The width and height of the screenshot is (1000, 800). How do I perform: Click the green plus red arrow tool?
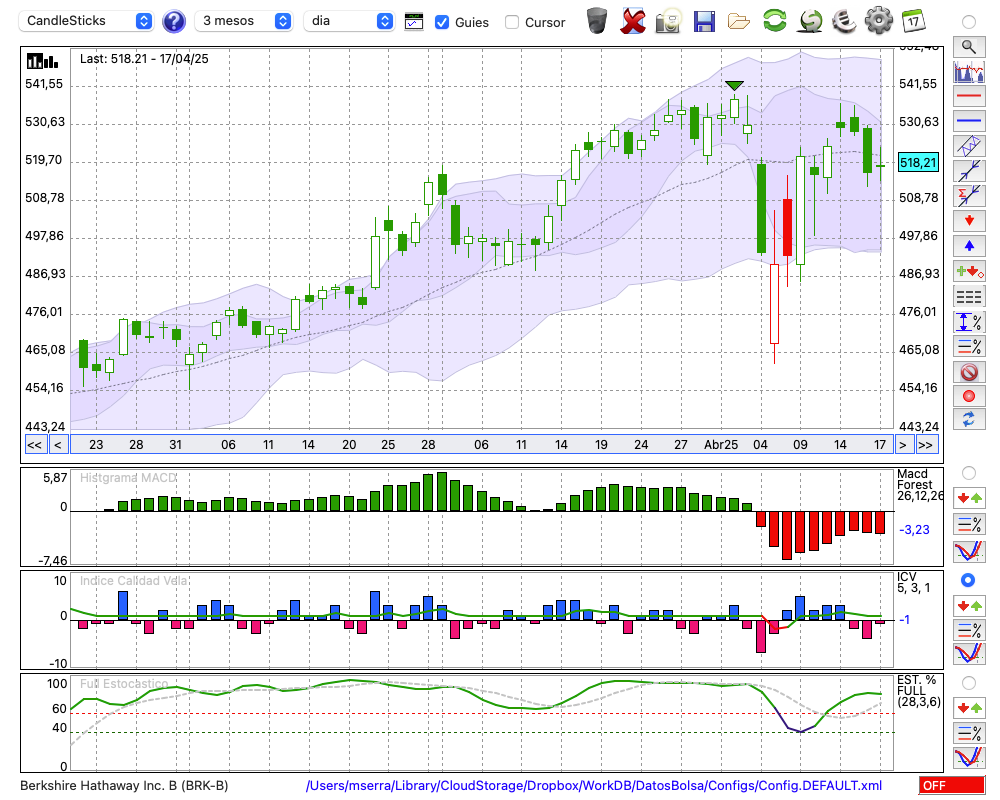coord(969,272)
